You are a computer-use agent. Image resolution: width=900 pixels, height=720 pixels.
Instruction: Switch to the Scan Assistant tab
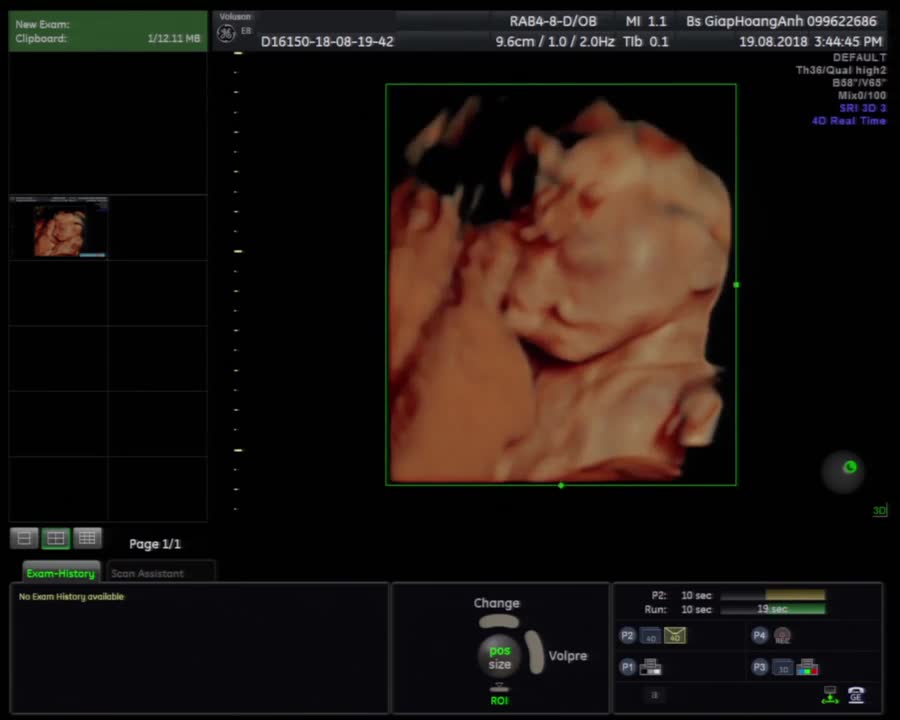coord(148,573)
